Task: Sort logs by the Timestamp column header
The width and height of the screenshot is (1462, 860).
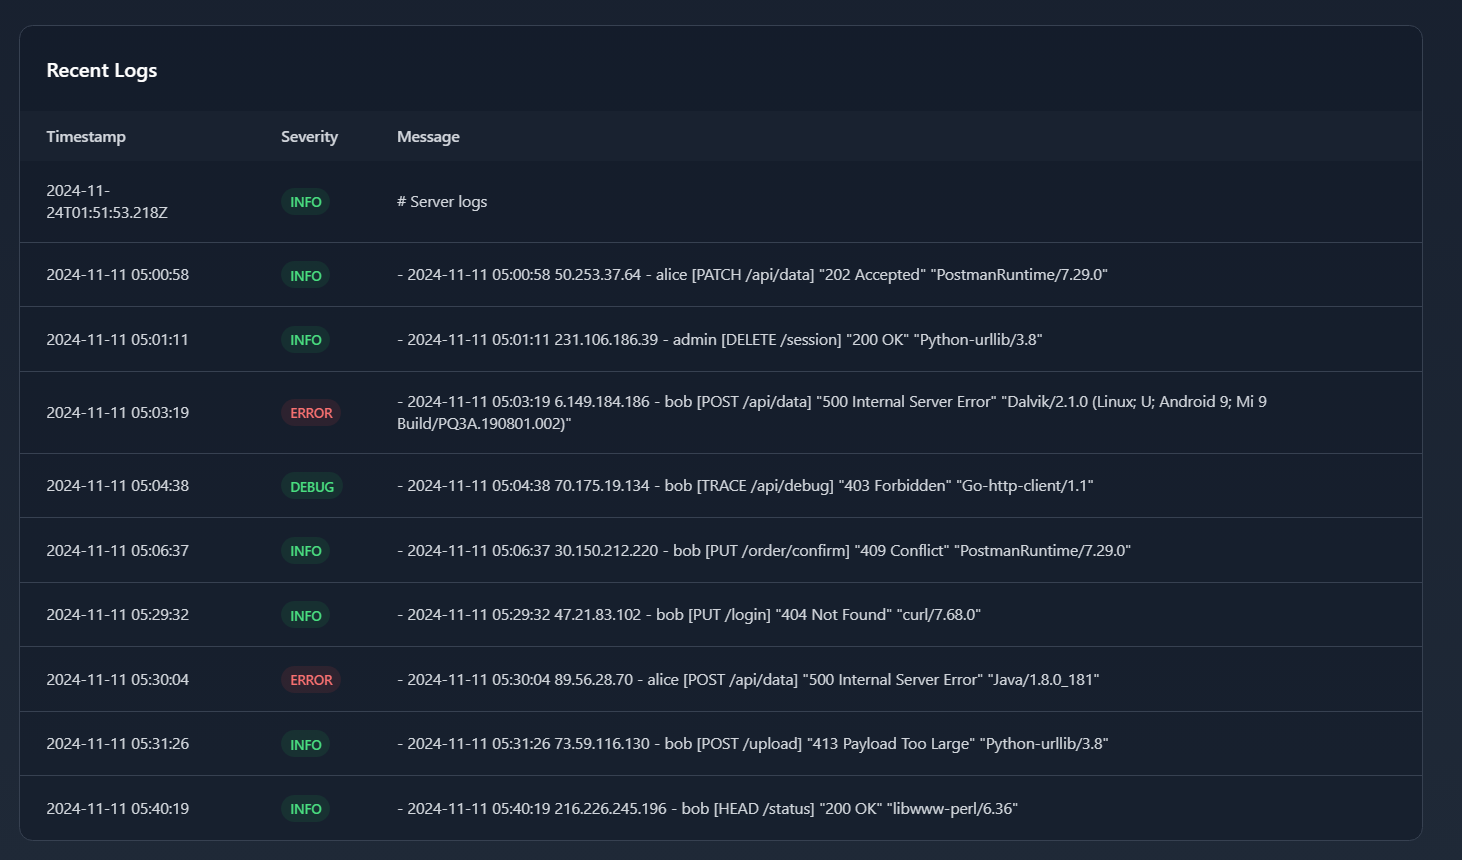Action: 86,136
